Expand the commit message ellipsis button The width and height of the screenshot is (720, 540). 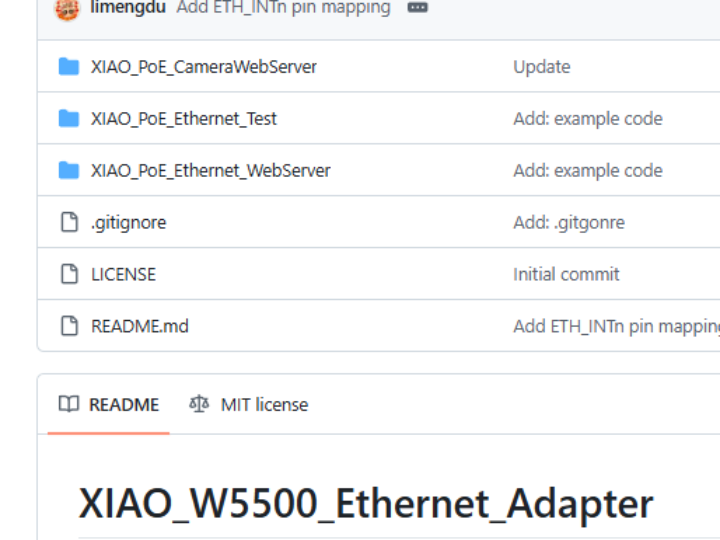417,8
